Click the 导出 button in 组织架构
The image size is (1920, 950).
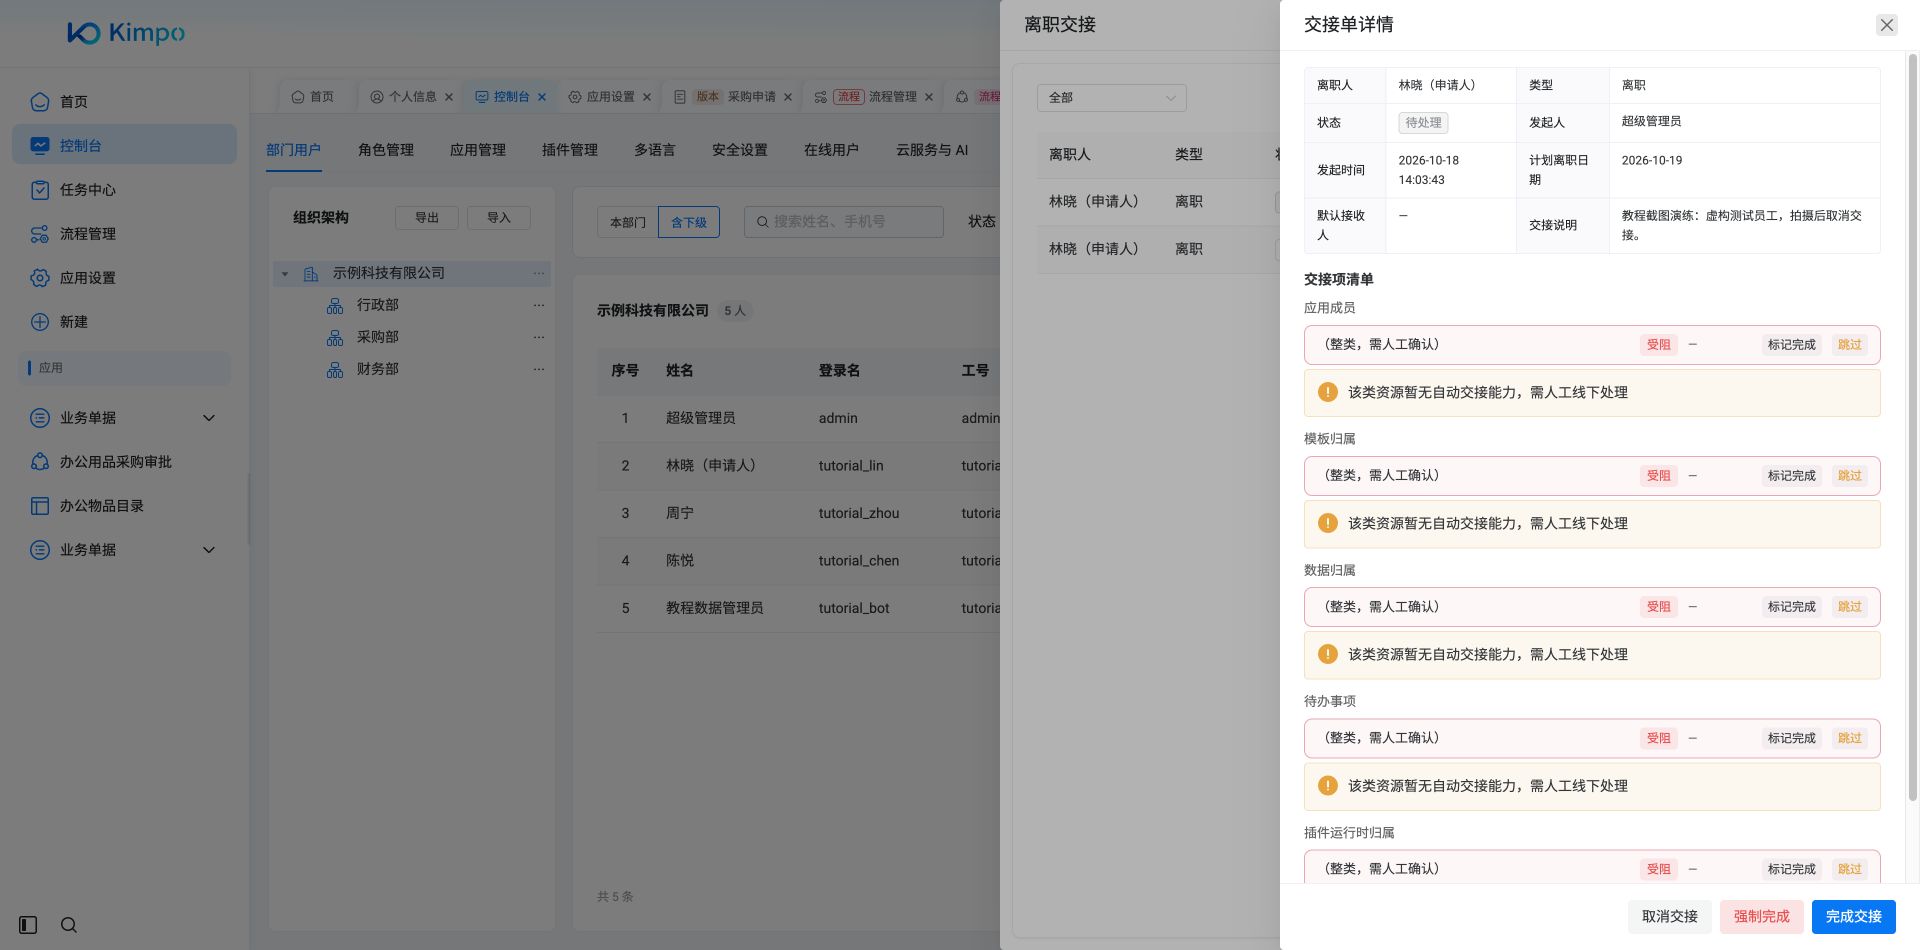coord(427,218)
